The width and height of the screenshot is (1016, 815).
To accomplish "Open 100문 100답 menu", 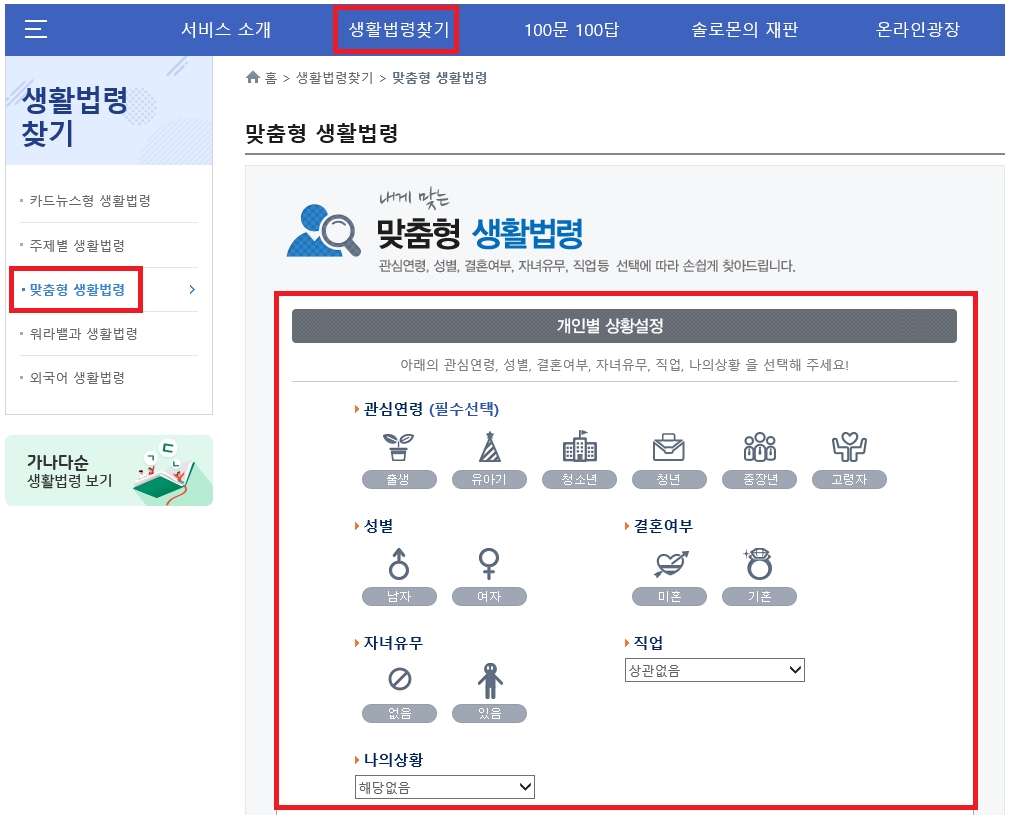I will click(x=572, y=30).
